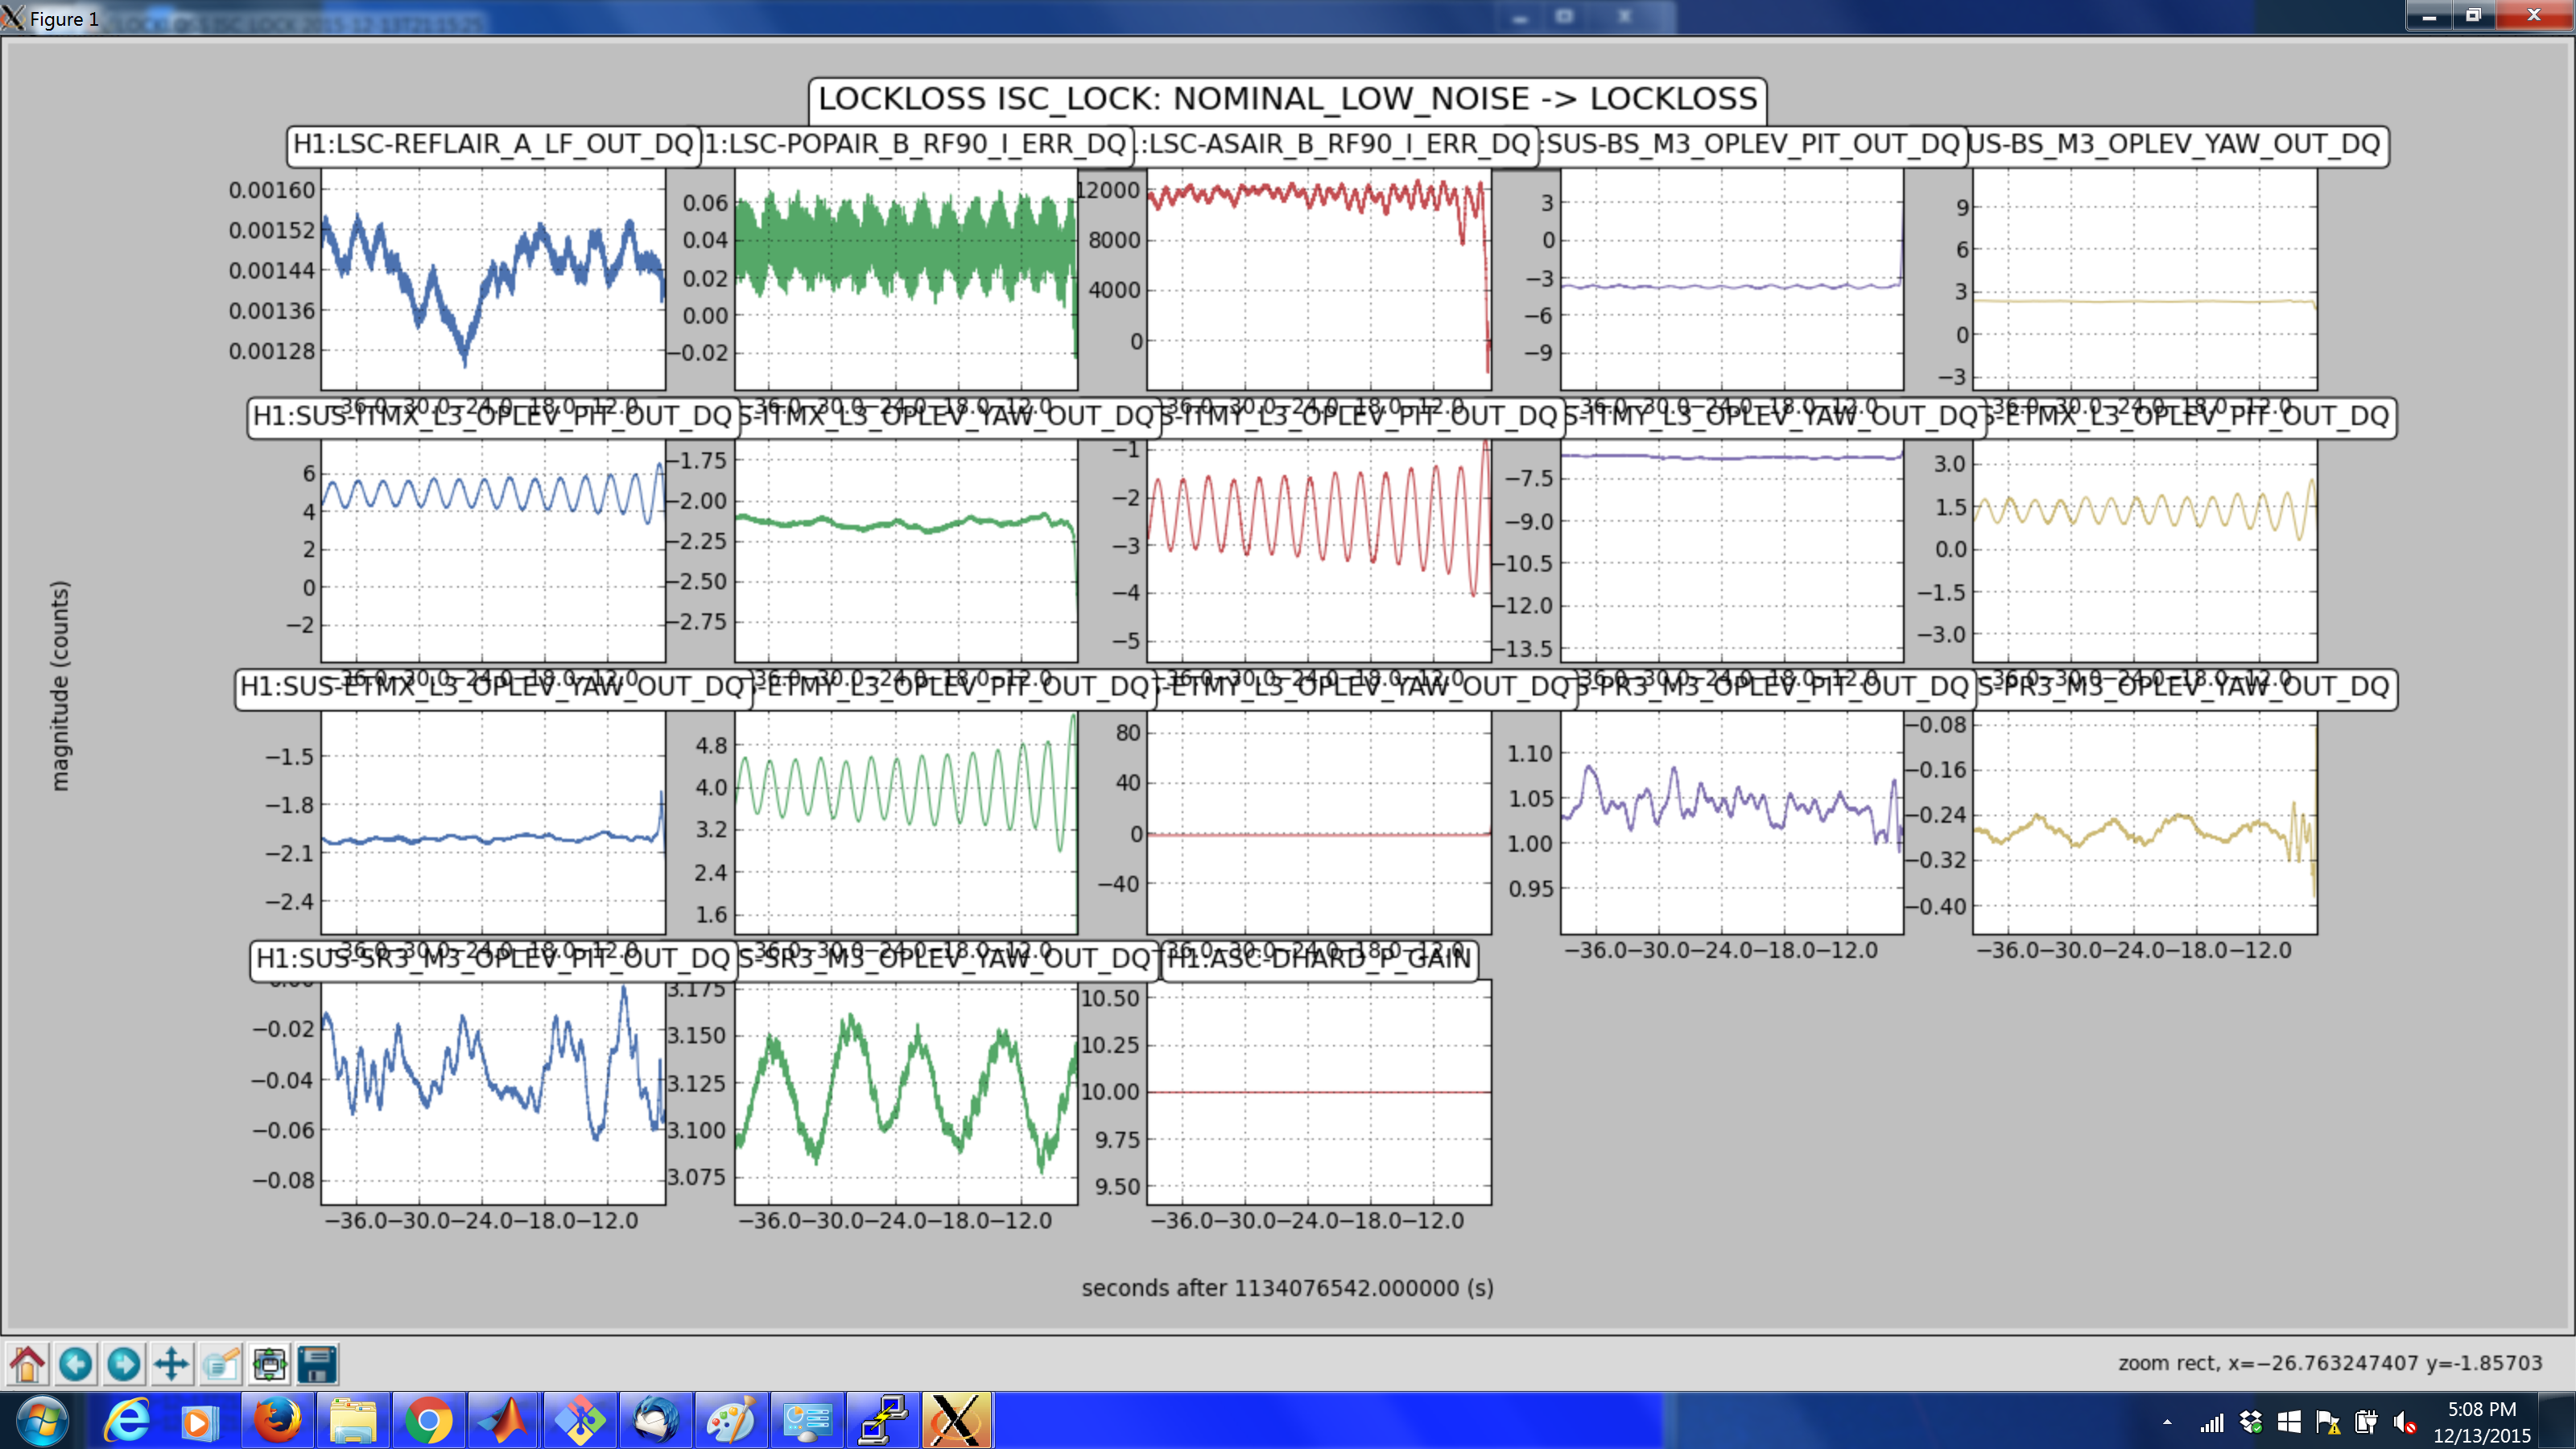Click the ETMY_L3_OPLEV_YAW_OUT_DQ red plot
2576x1449 pixels.
[1319, 822]
